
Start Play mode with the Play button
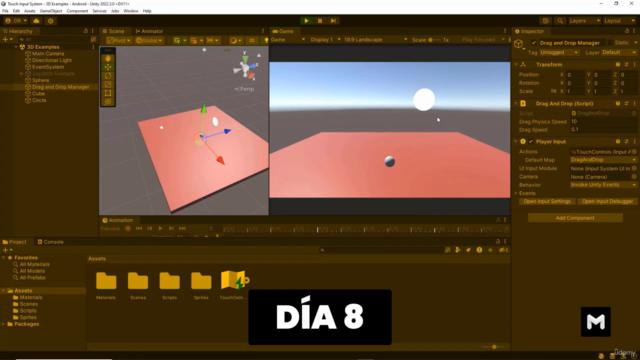coord(306,21)
